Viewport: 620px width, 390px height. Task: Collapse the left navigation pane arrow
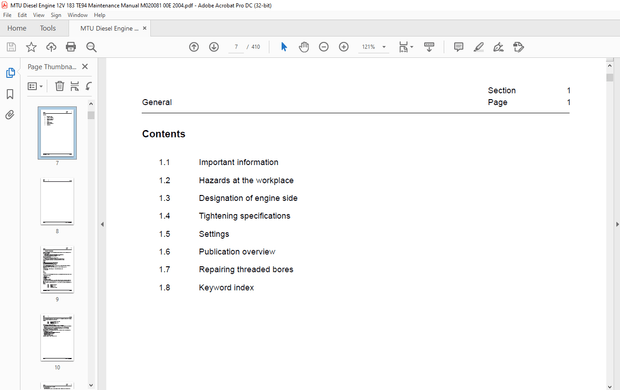click(x=102, y=224)
